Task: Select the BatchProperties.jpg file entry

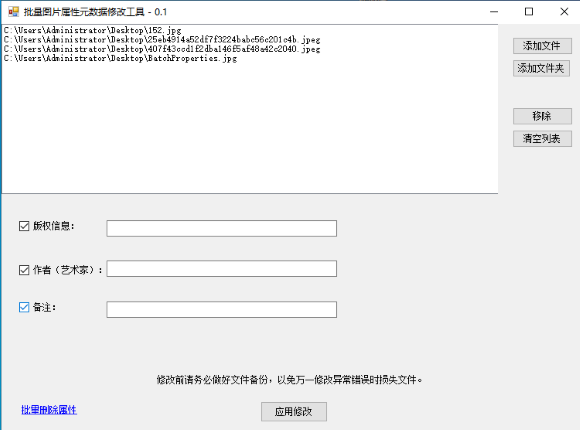Action: (x=120, y=58)
